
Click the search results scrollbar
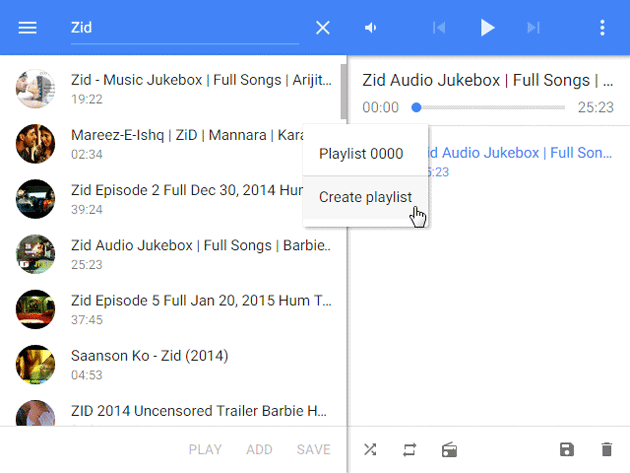344,92
